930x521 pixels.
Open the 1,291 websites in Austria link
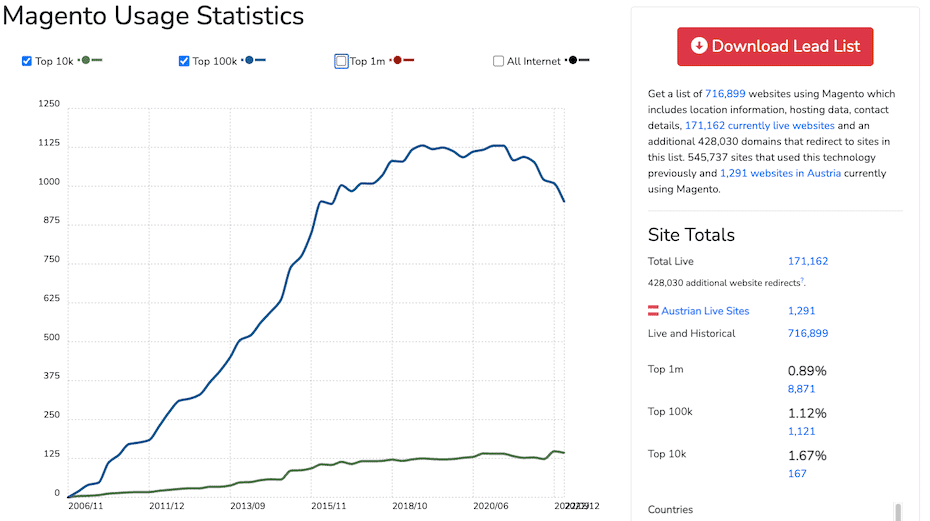[781, 173]
